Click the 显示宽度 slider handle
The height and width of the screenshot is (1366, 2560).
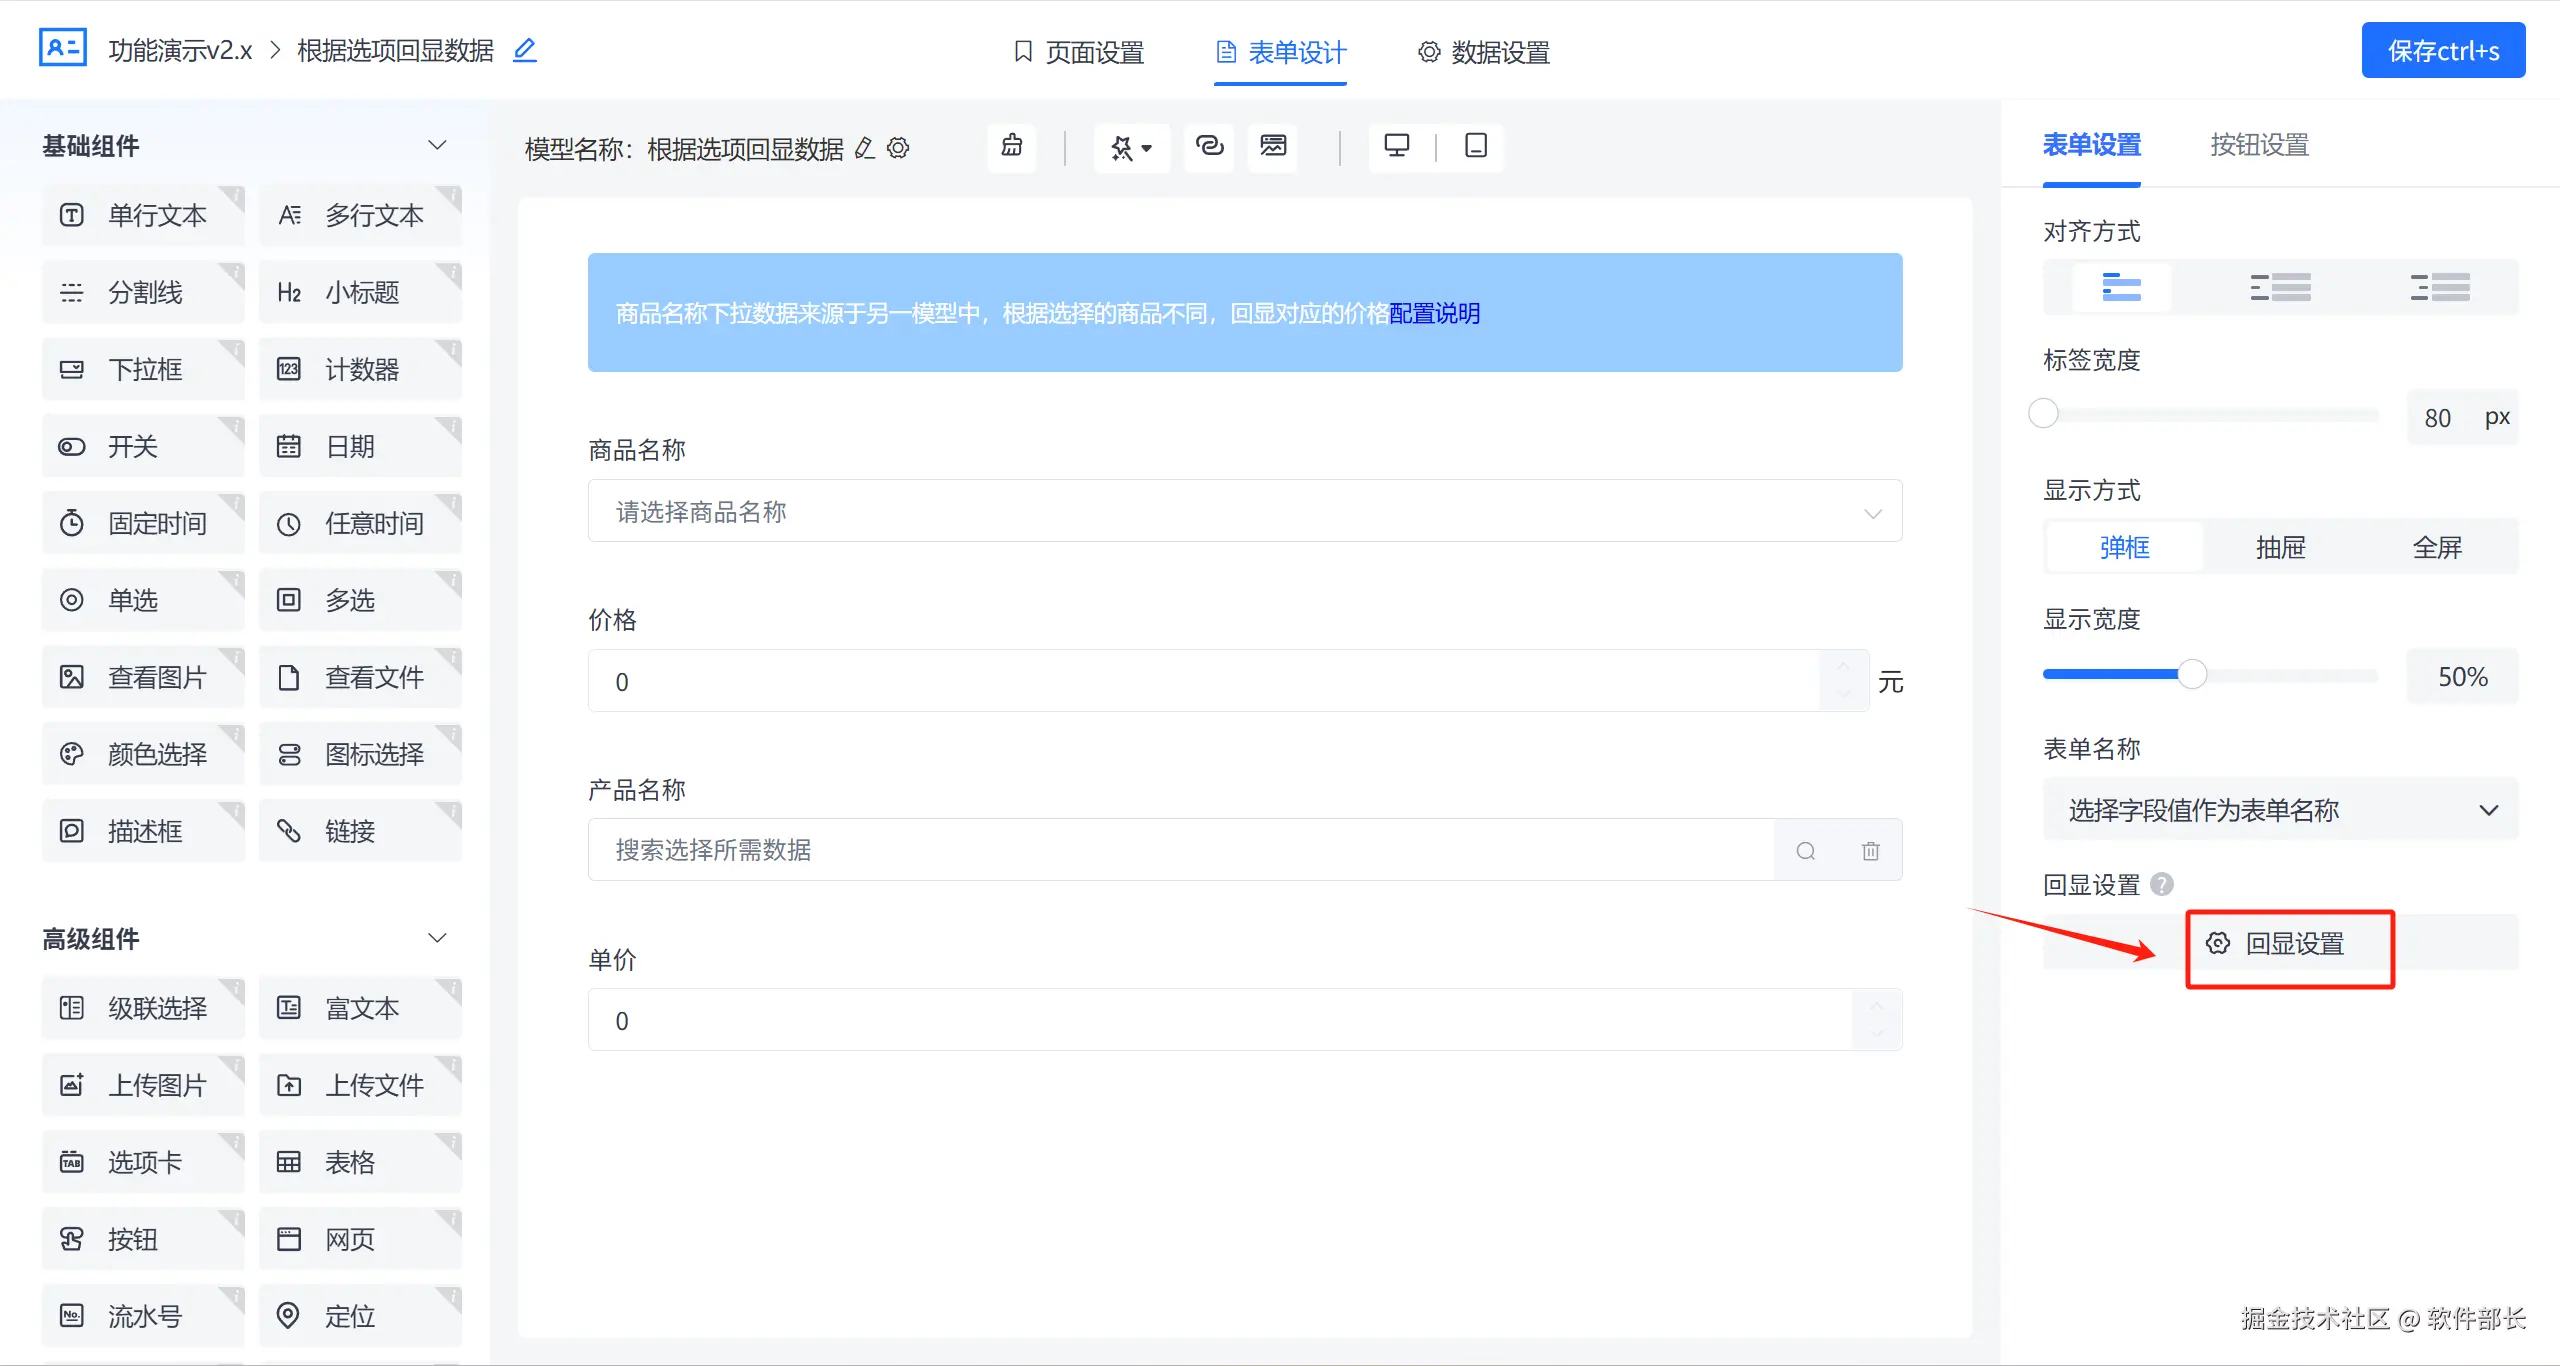[2192, 675]
